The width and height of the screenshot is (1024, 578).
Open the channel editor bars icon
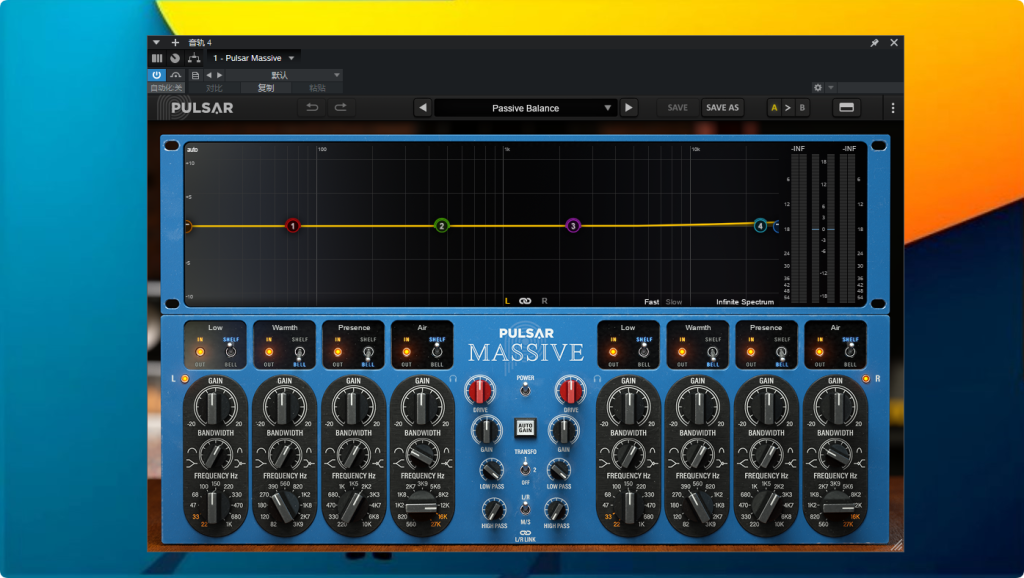(x=157, y=58)
